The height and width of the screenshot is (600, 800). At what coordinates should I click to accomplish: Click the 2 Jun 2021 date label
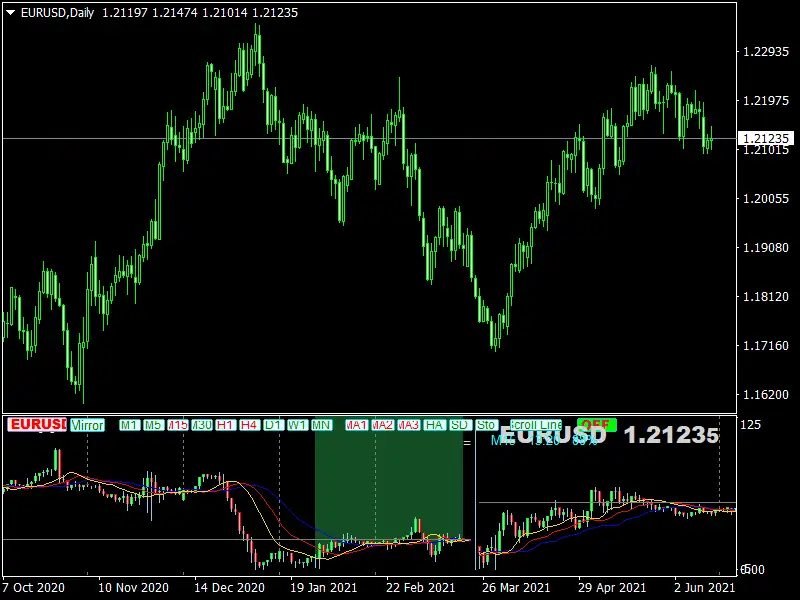tap(704, 588)
